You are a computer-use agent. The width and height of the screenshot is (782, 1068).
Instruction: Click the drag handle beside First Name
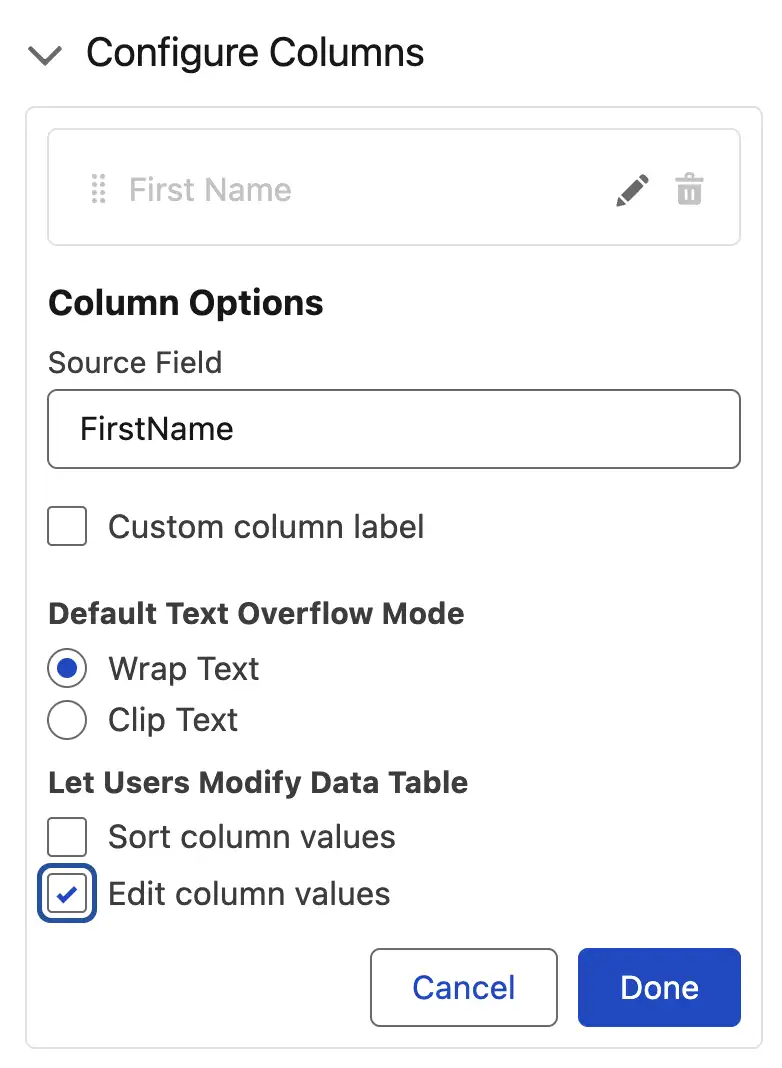(x=98, y=189)
